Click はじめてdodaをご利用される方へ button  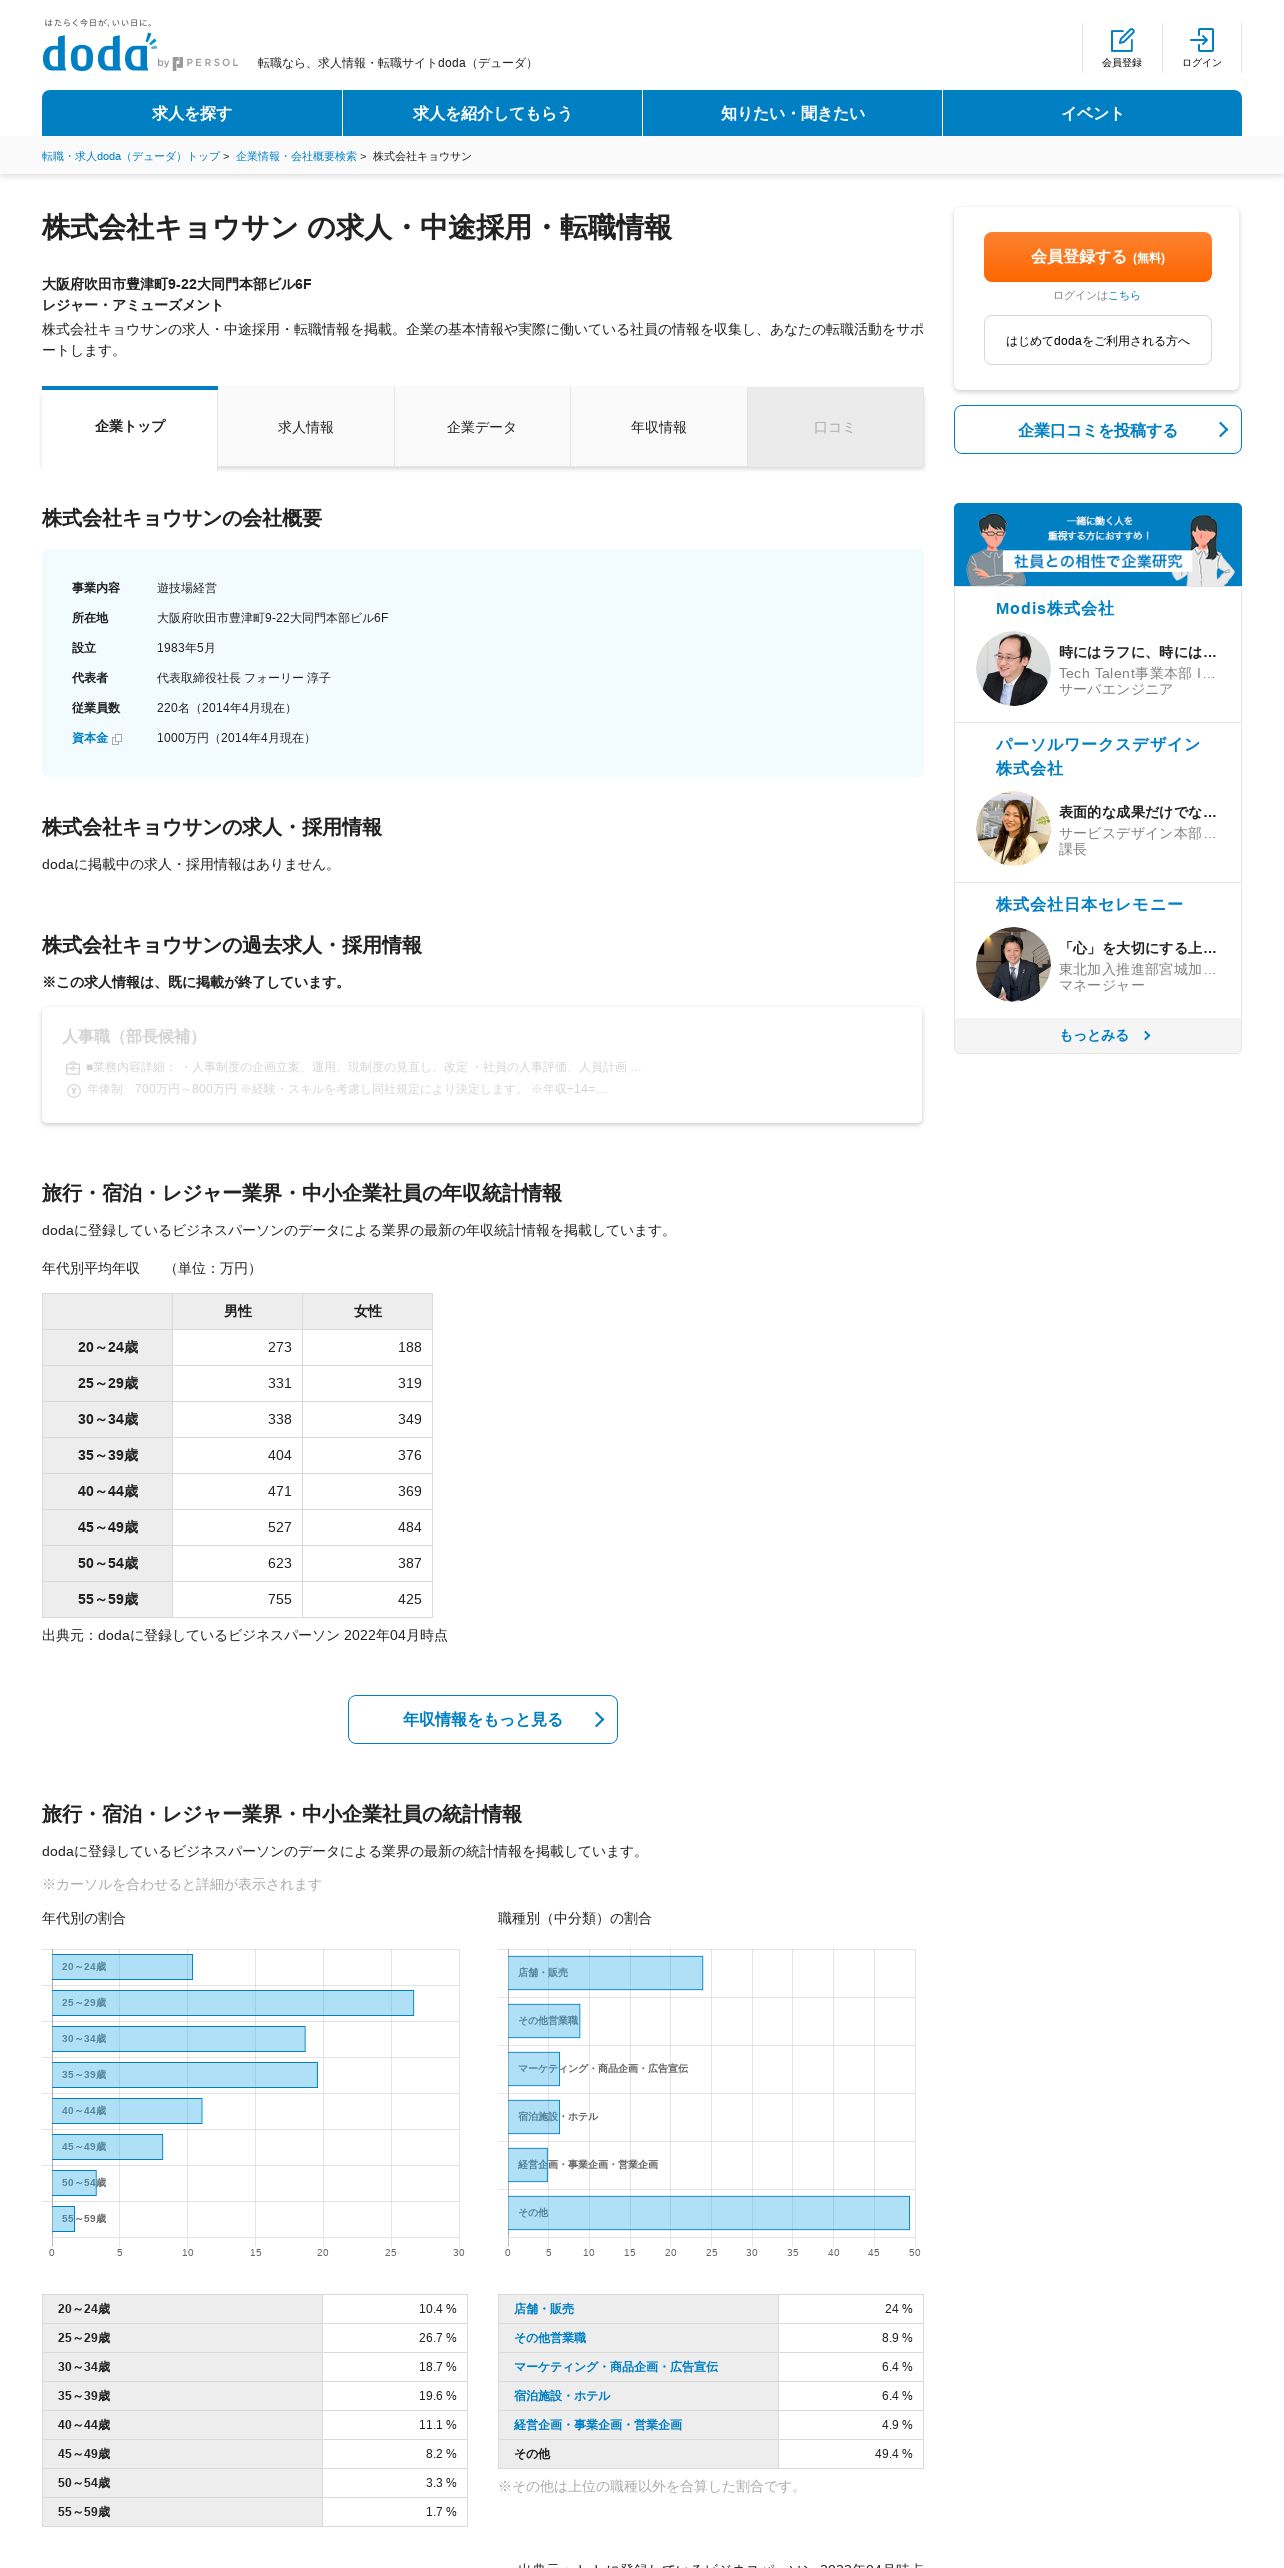pyautogui.click(x=1098, y=340)
